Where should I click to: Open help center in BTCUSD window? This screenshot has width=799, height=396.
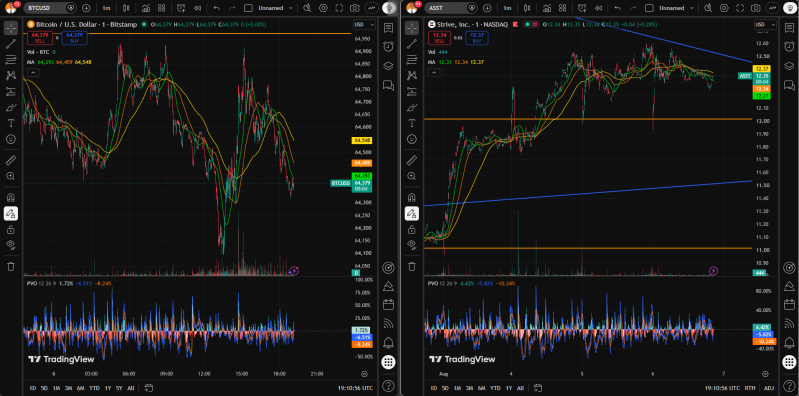pos(388,385)
